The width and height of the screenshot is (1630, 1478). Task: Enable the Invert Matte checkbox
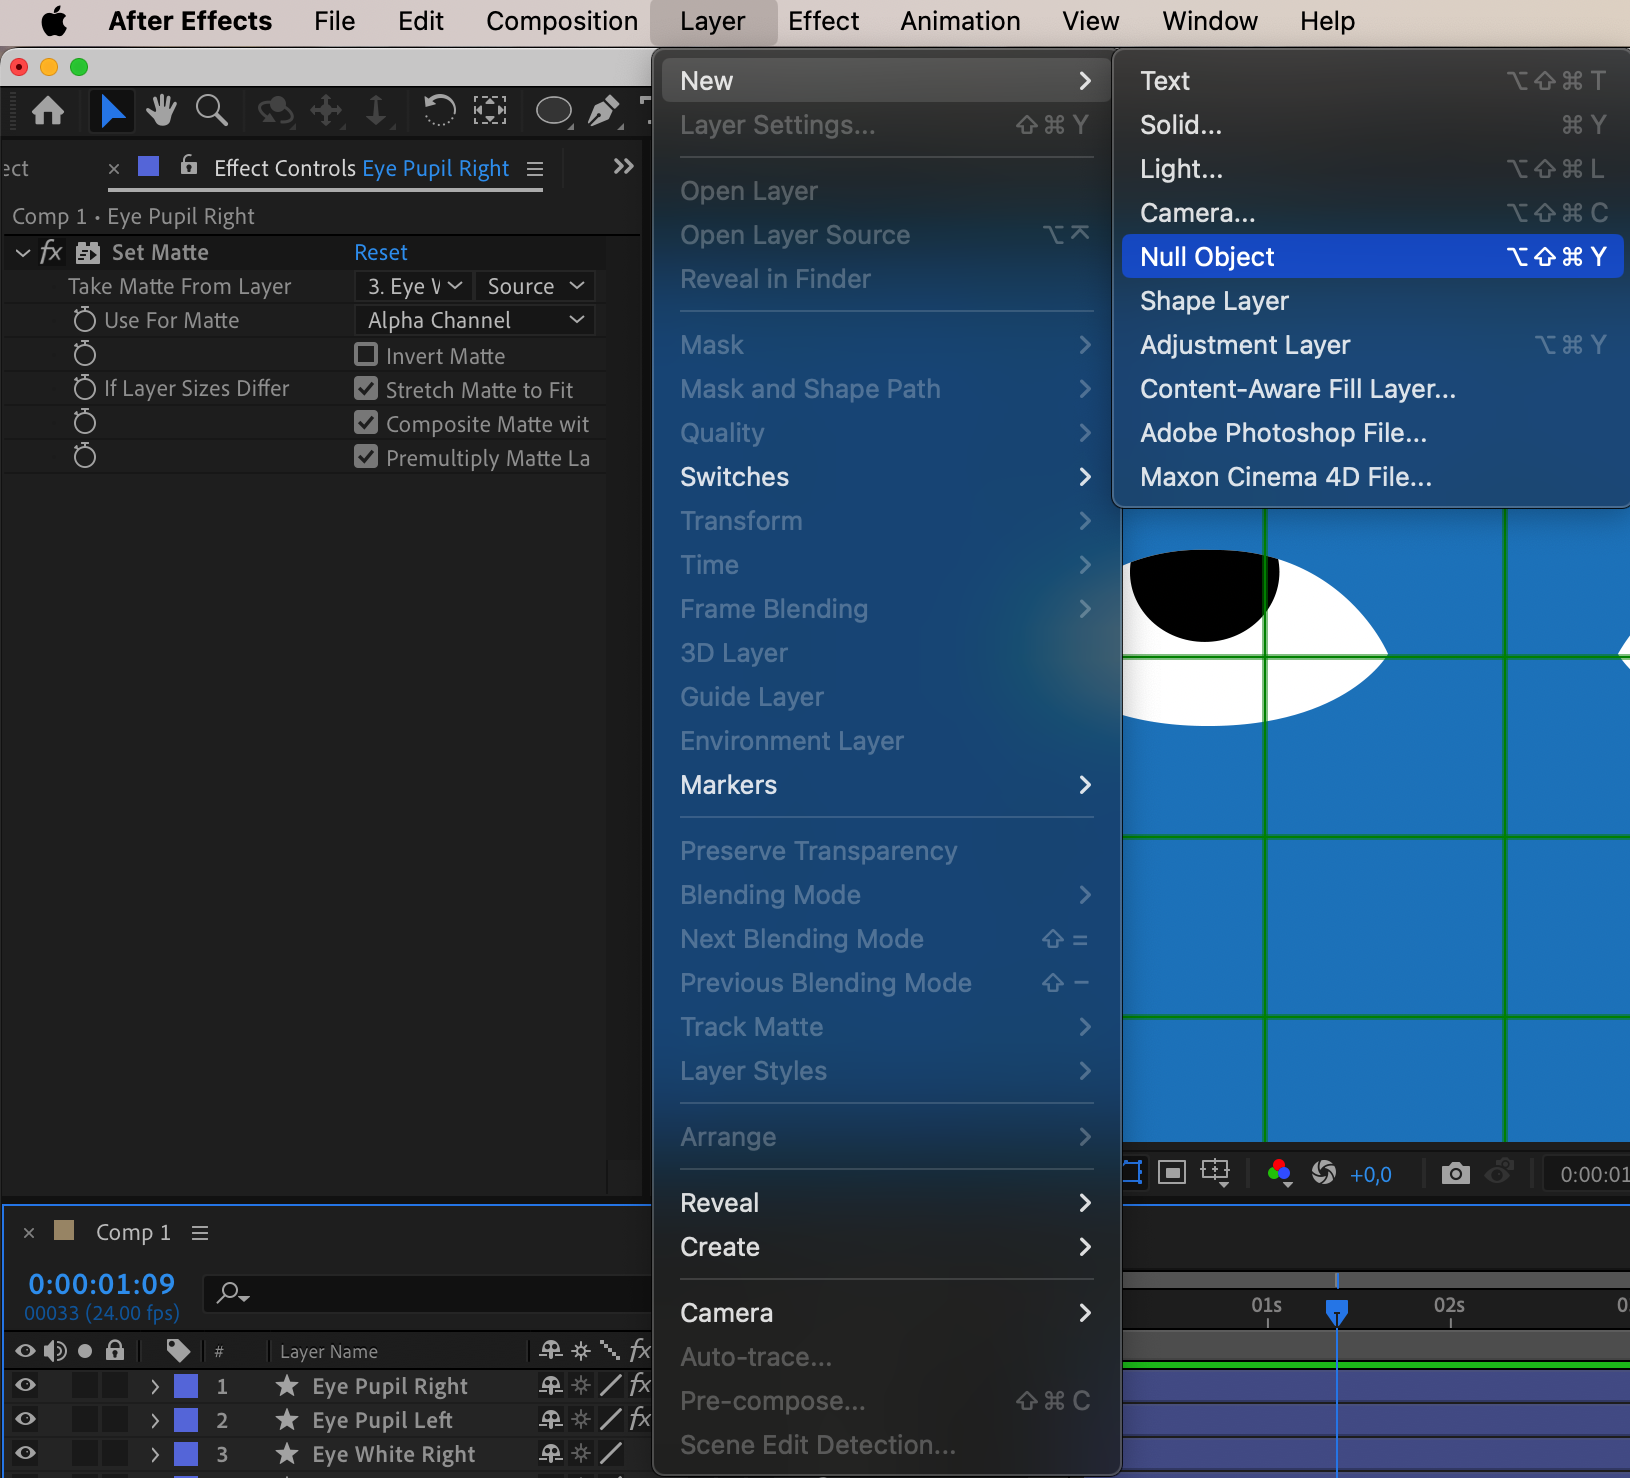pos(366,355)
